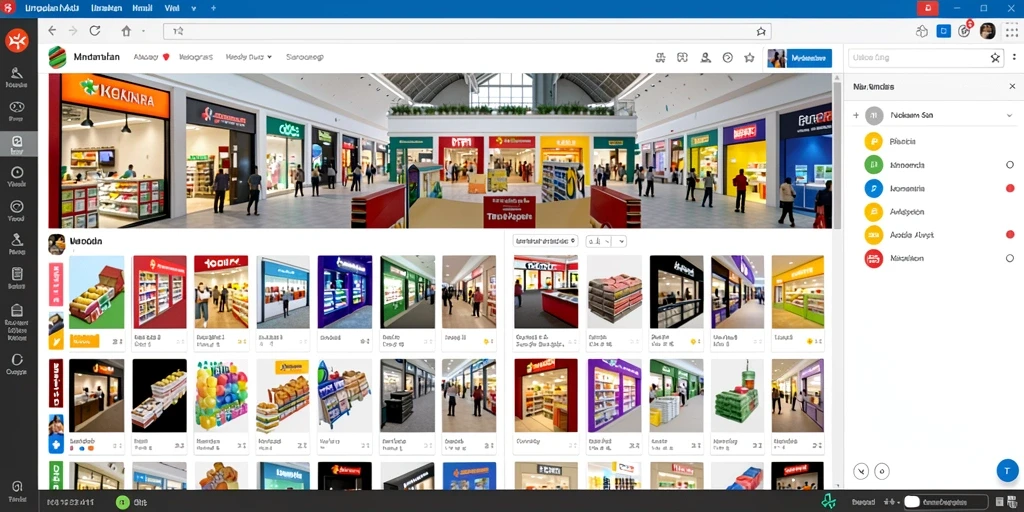Open the stacked pink bricks thumbnail

click(x=615, y=292)
